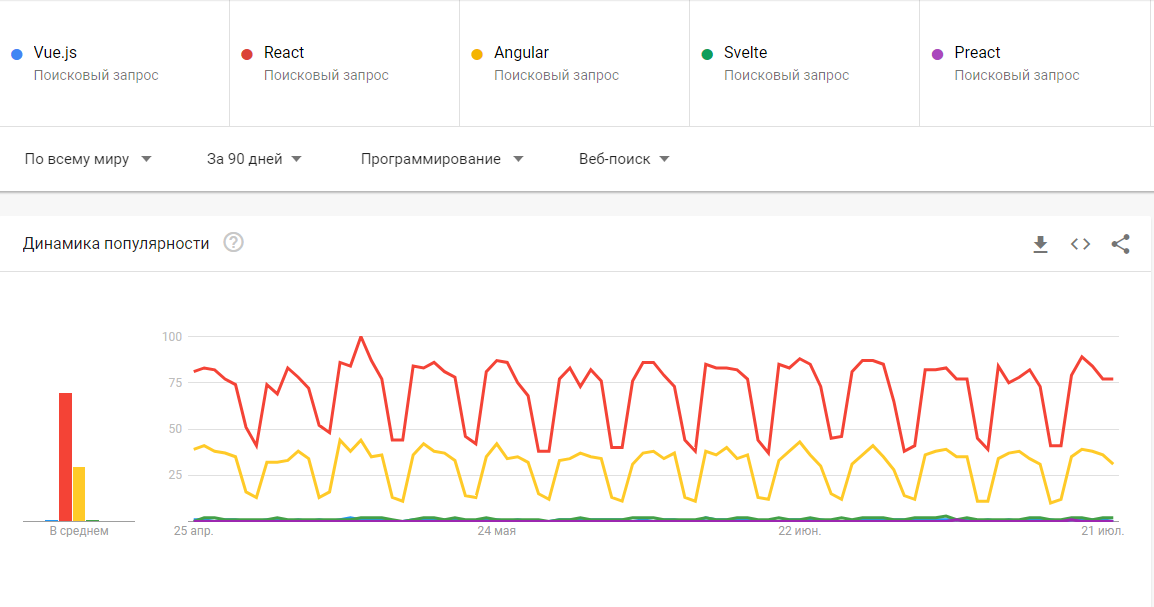Click the embed code icon
The image size is (1154, 607).
(x=1080, y=244)
